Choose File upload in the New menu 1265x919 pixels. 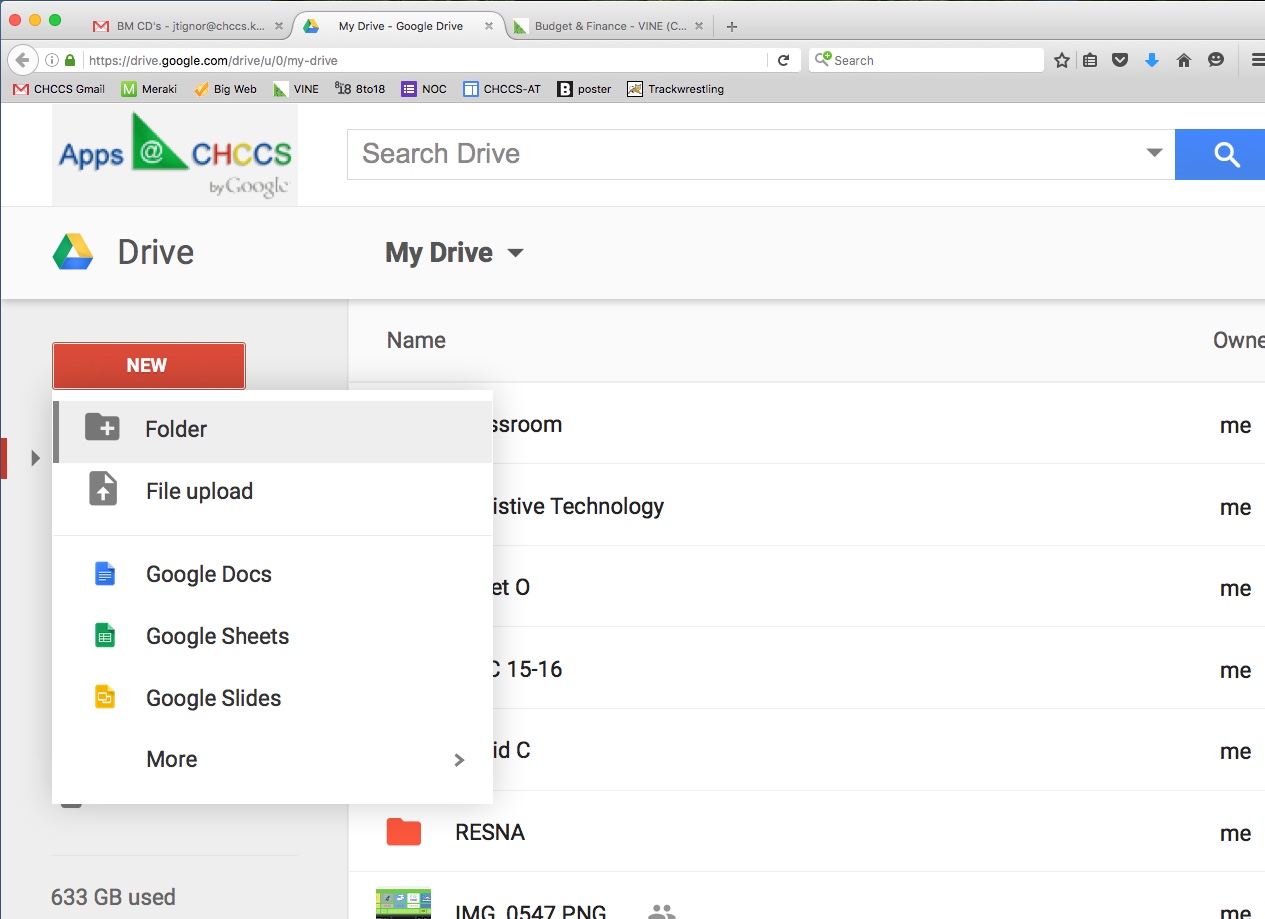198,491
